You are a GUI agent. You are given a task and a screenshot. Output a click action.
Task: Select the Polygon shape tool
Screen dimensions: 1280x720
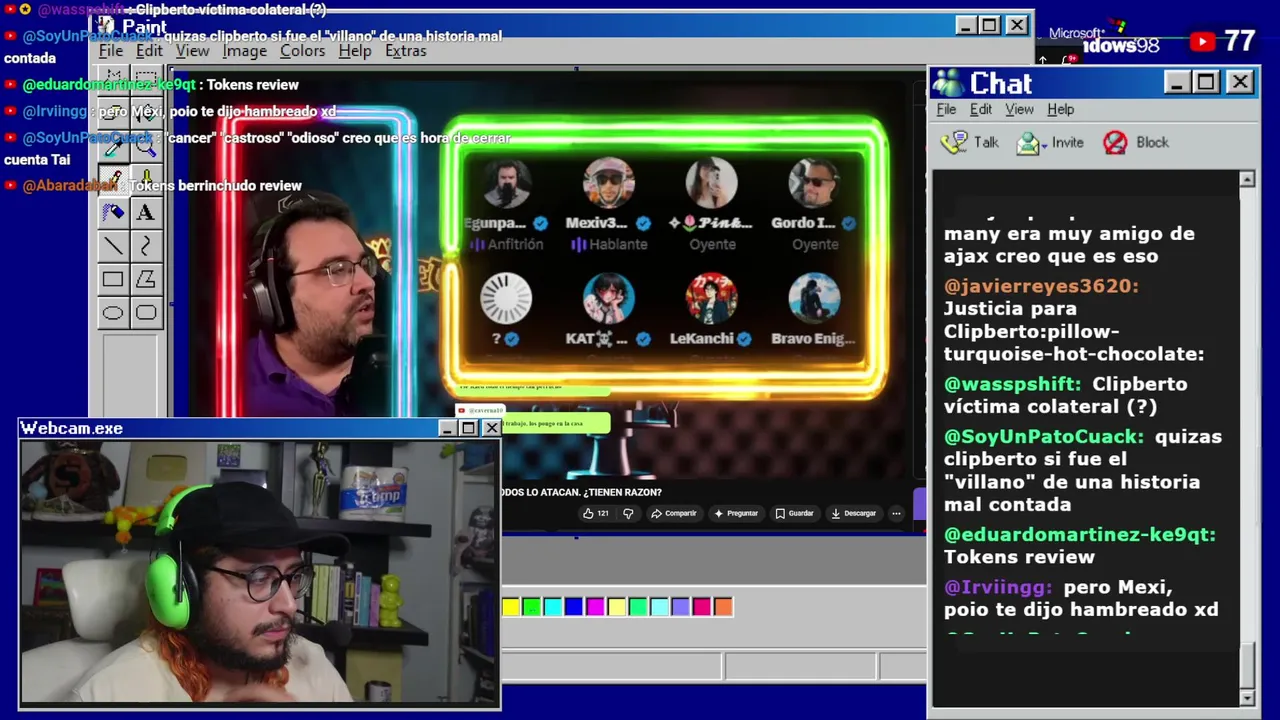pos(146,280)
